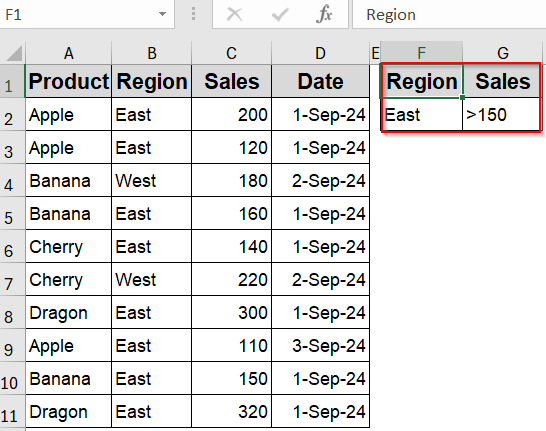
Task: Select column G header
Action: (503, 53)
